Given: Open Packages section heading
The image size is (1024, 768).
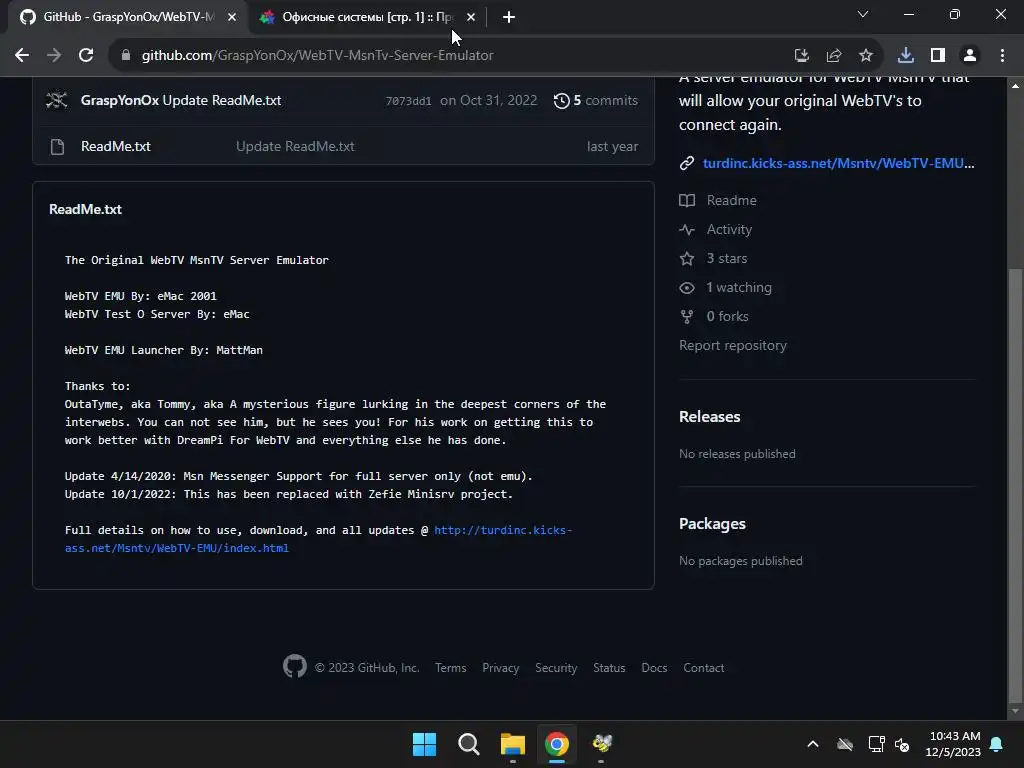Looking at the screenshot, I should pyautogui.click(x=712, y=524).
